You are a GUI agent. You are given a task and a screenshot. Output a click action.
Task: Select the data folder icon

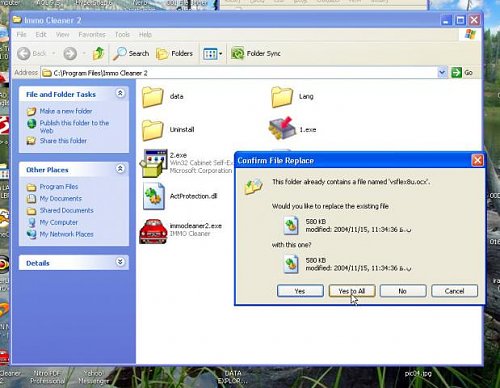click(x=153, y=97)
